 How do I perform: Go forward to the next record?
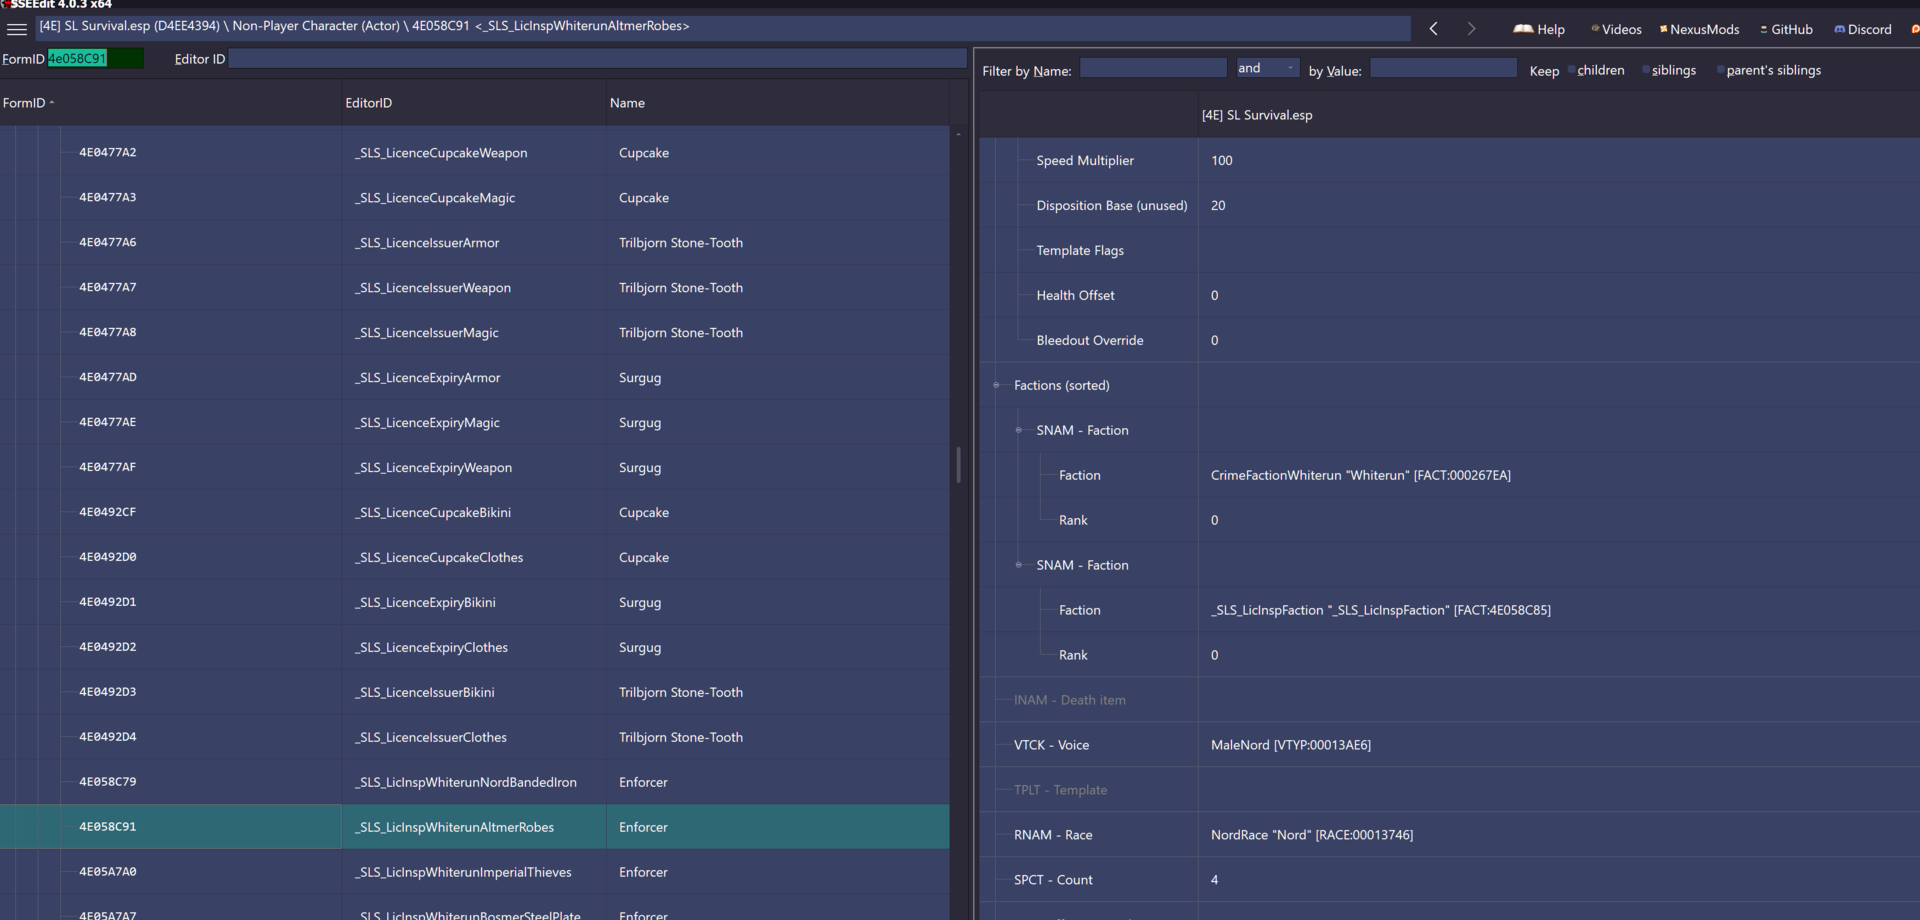(x=1471, y=29)
